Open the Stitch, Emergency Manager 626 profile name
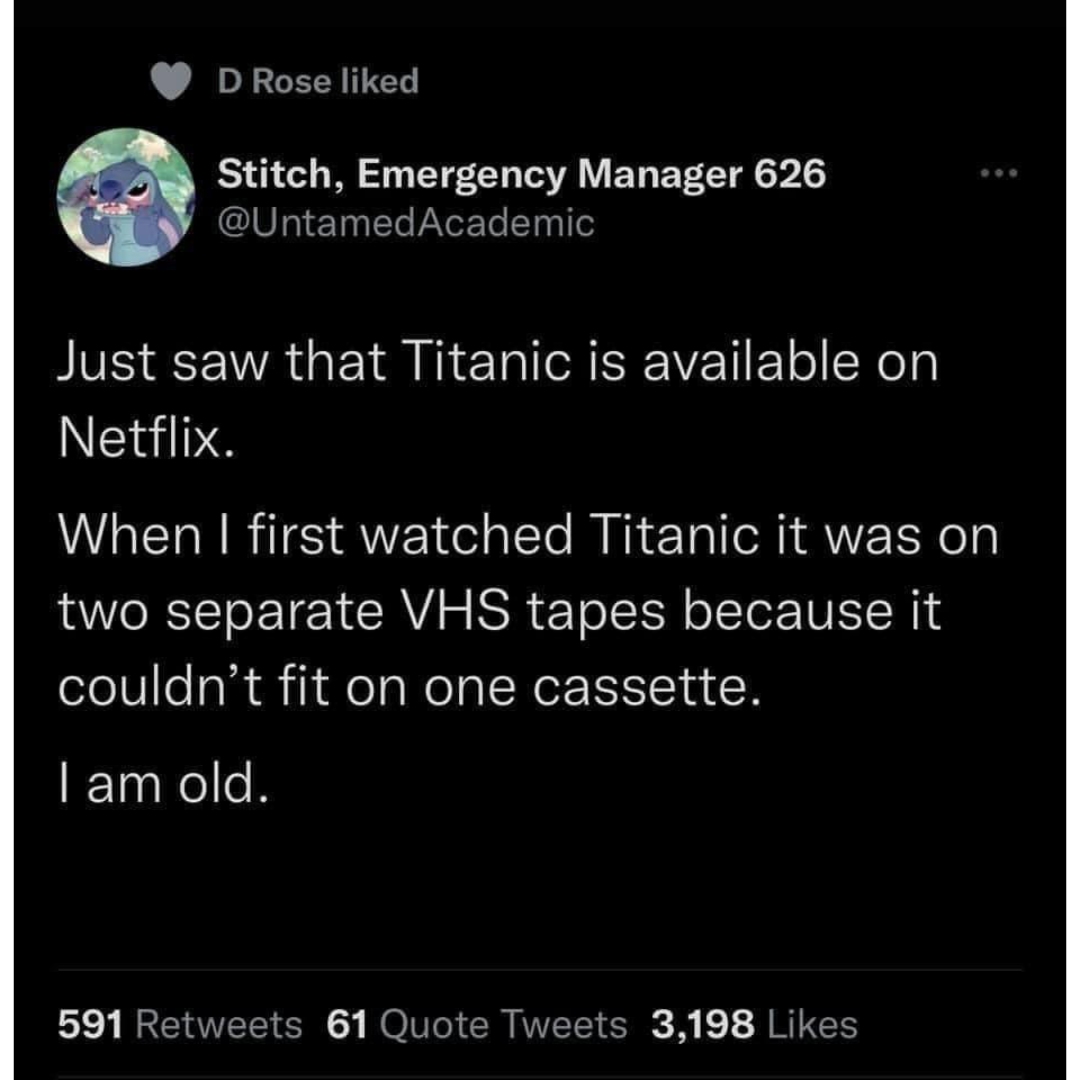1080x1080 pixels. [x=520, y=174]
